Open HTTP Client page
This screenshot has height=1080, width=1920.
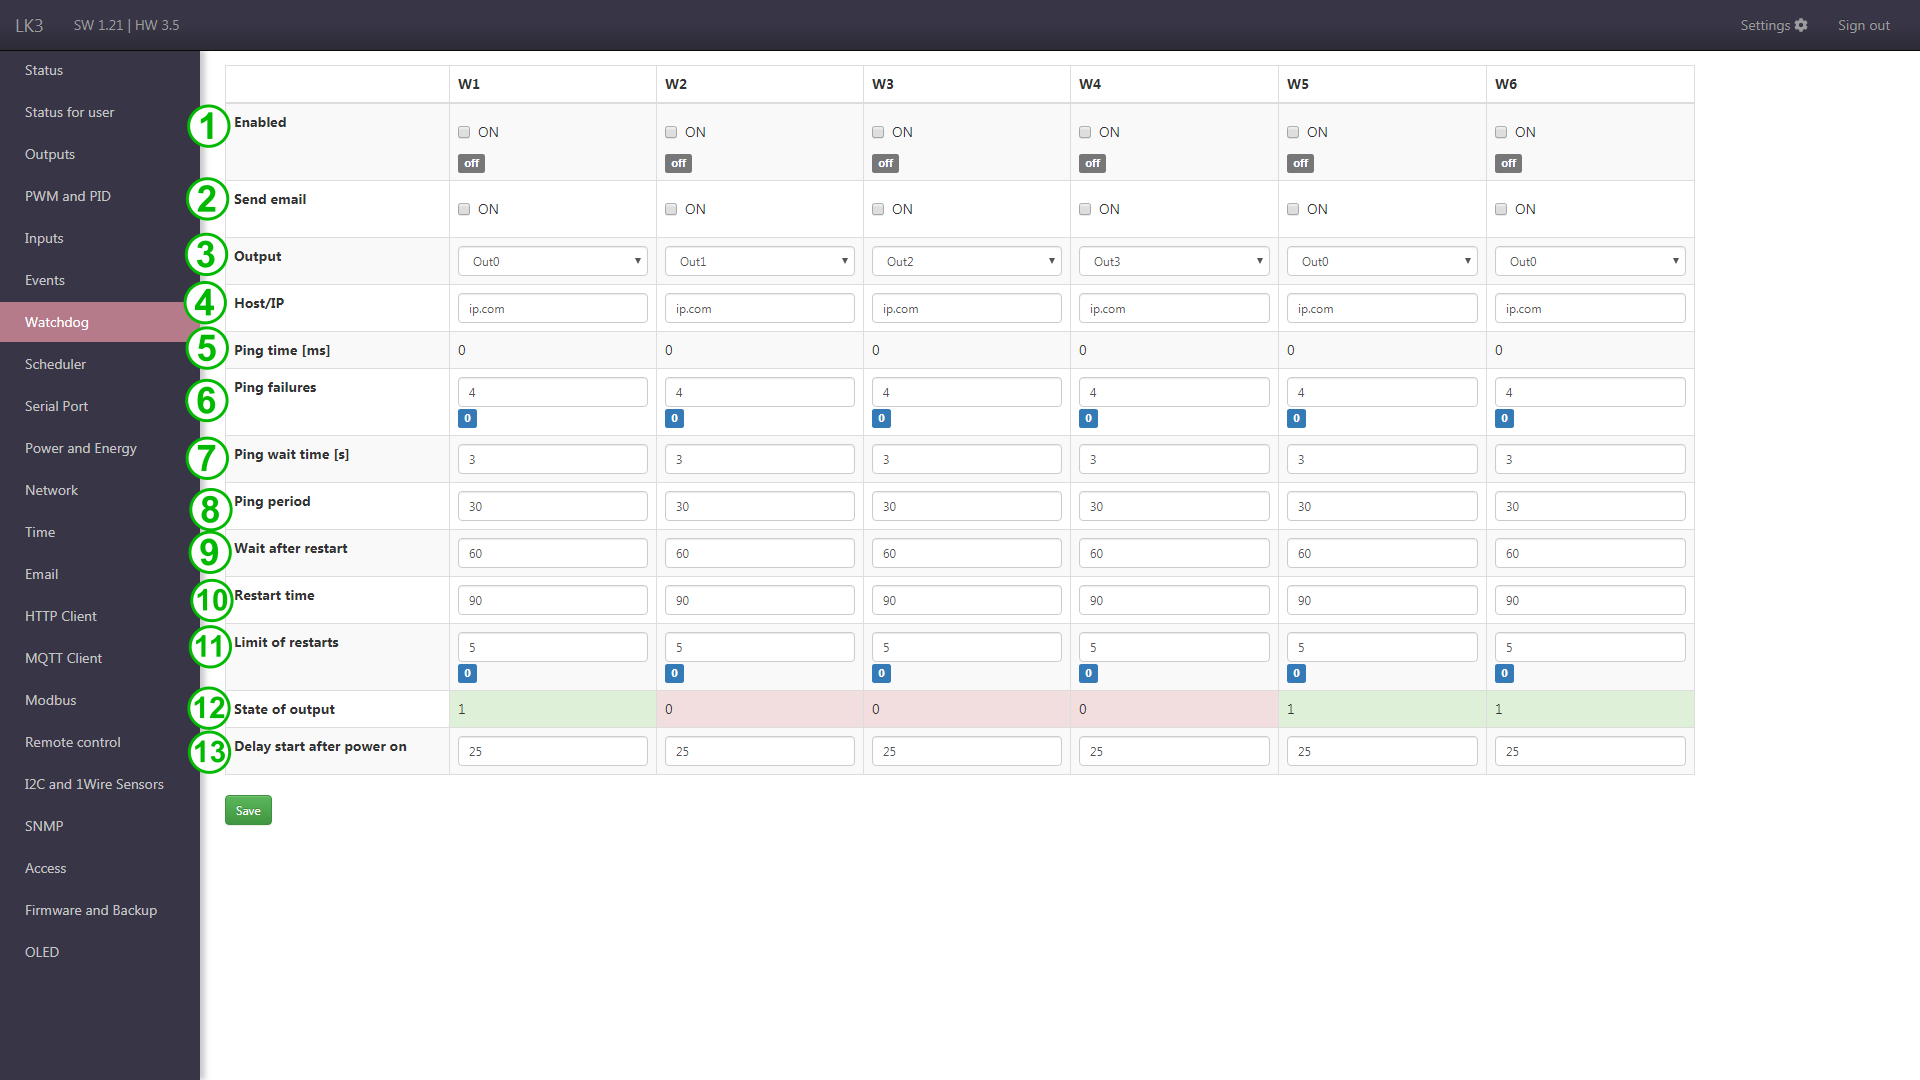(61, 616)
